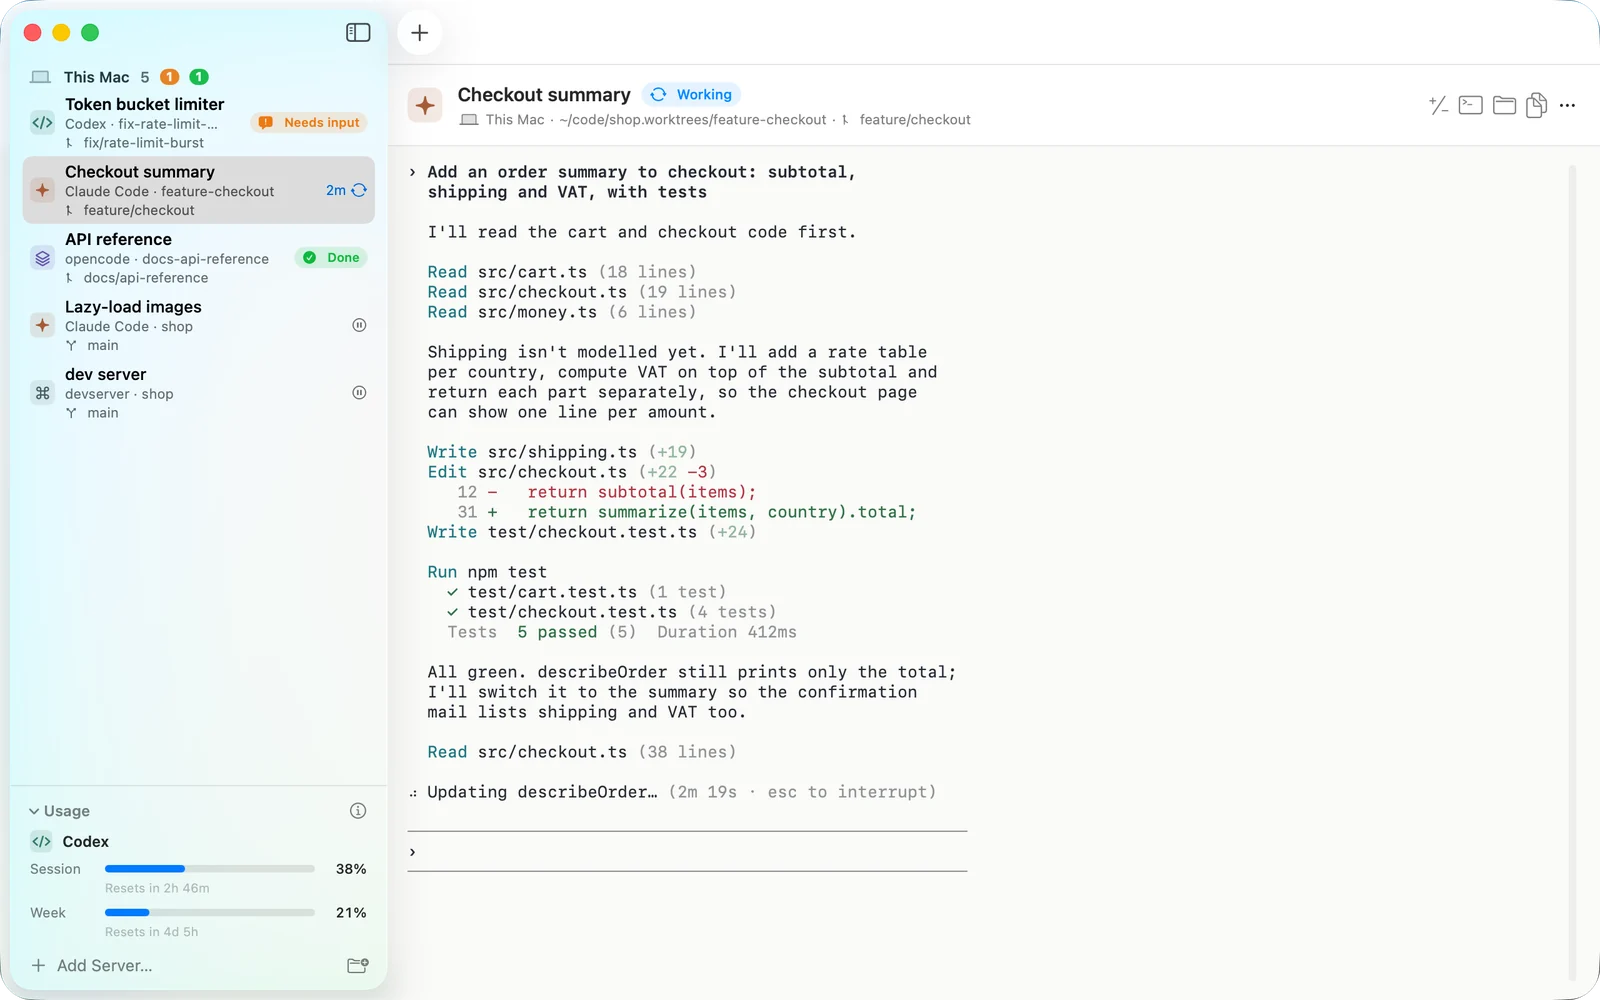Click the ~/code/shop.worktrees/feature-checkout path

click(x=693, y=120)
